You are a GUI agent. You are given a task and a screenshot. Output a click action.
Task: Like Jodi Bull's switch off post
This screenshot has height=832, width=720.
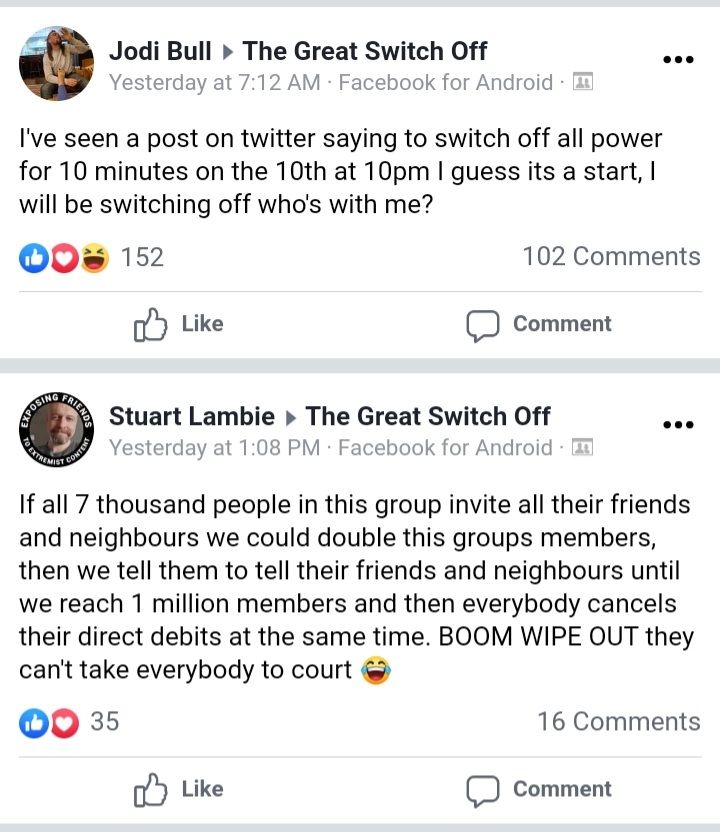(x=178, y=324)
